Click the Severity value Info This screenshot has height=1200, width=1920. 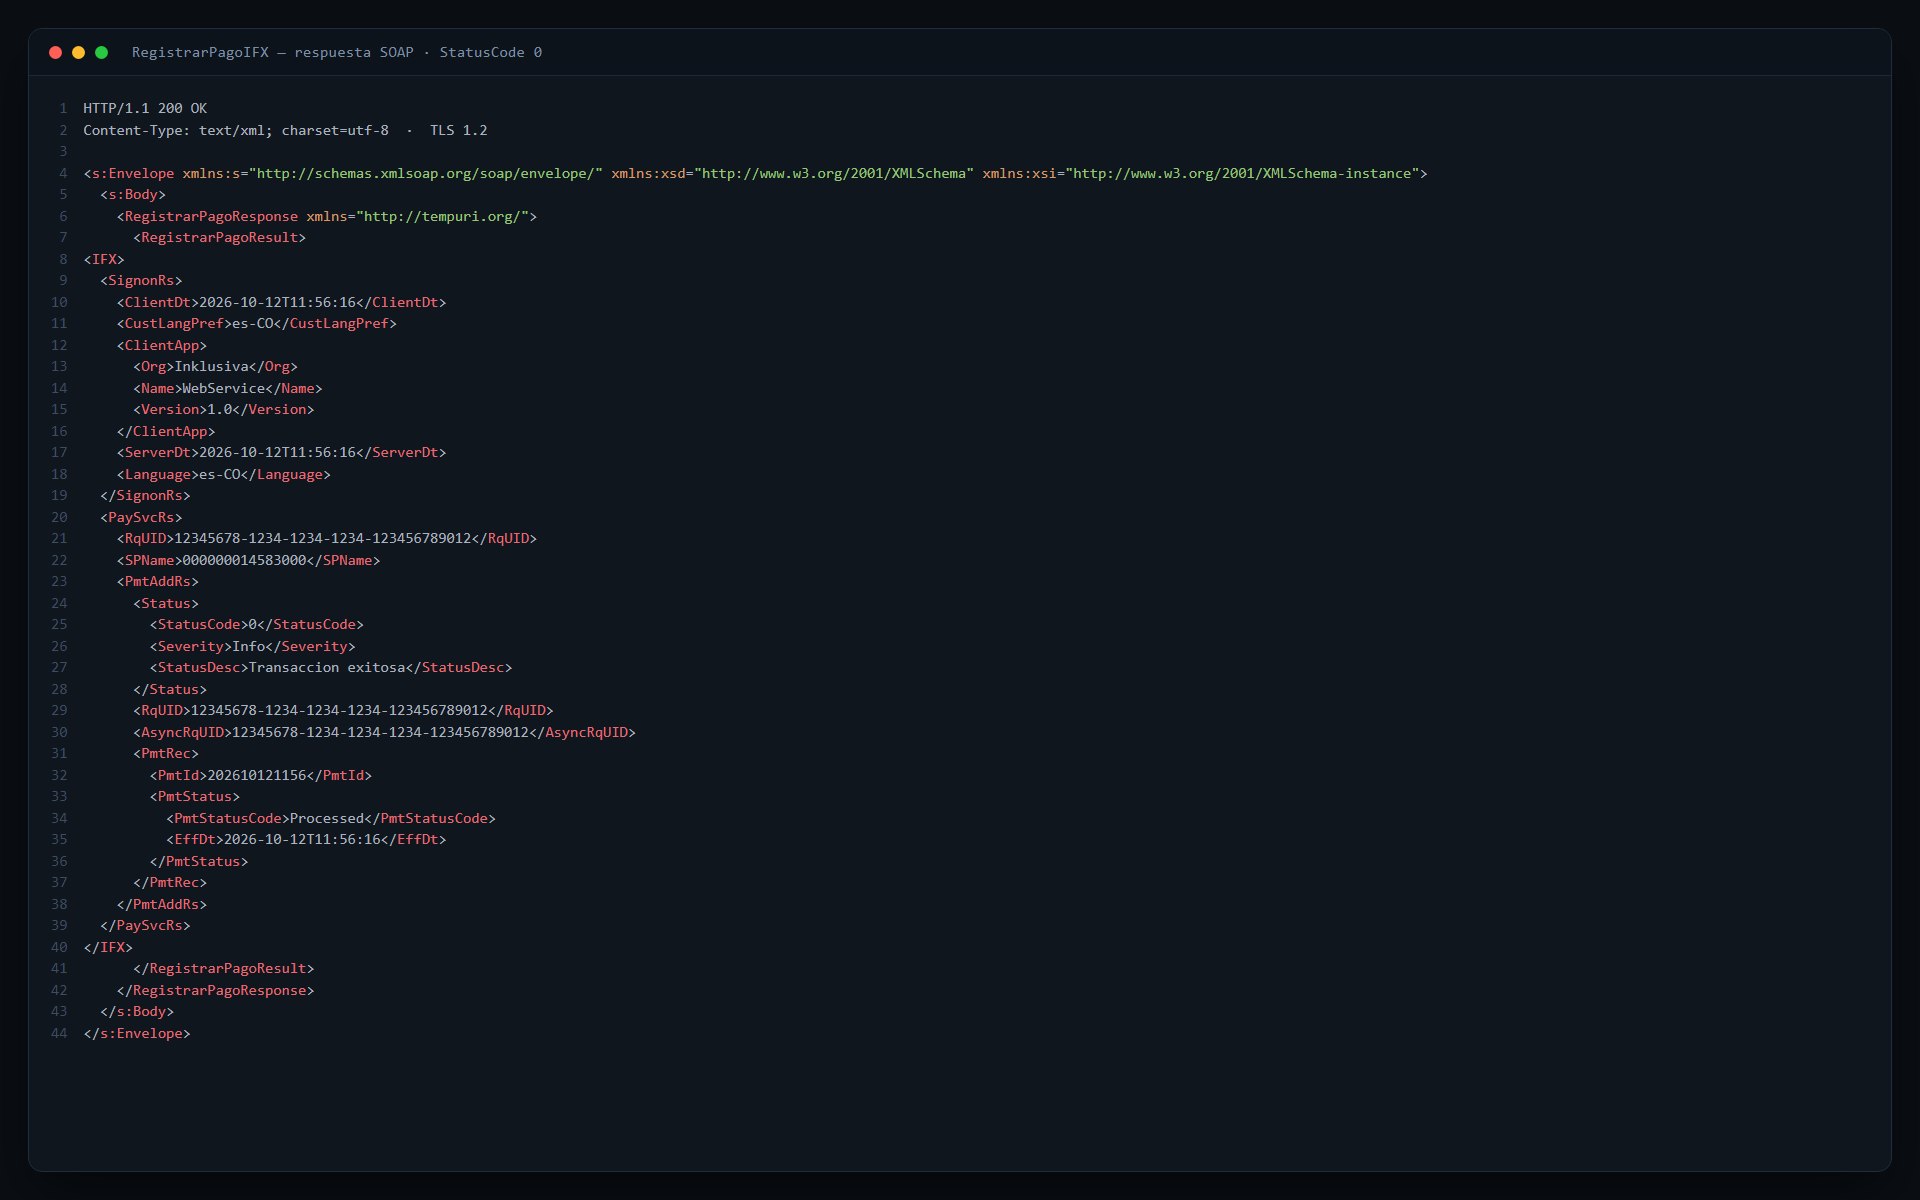click(249, 646)
